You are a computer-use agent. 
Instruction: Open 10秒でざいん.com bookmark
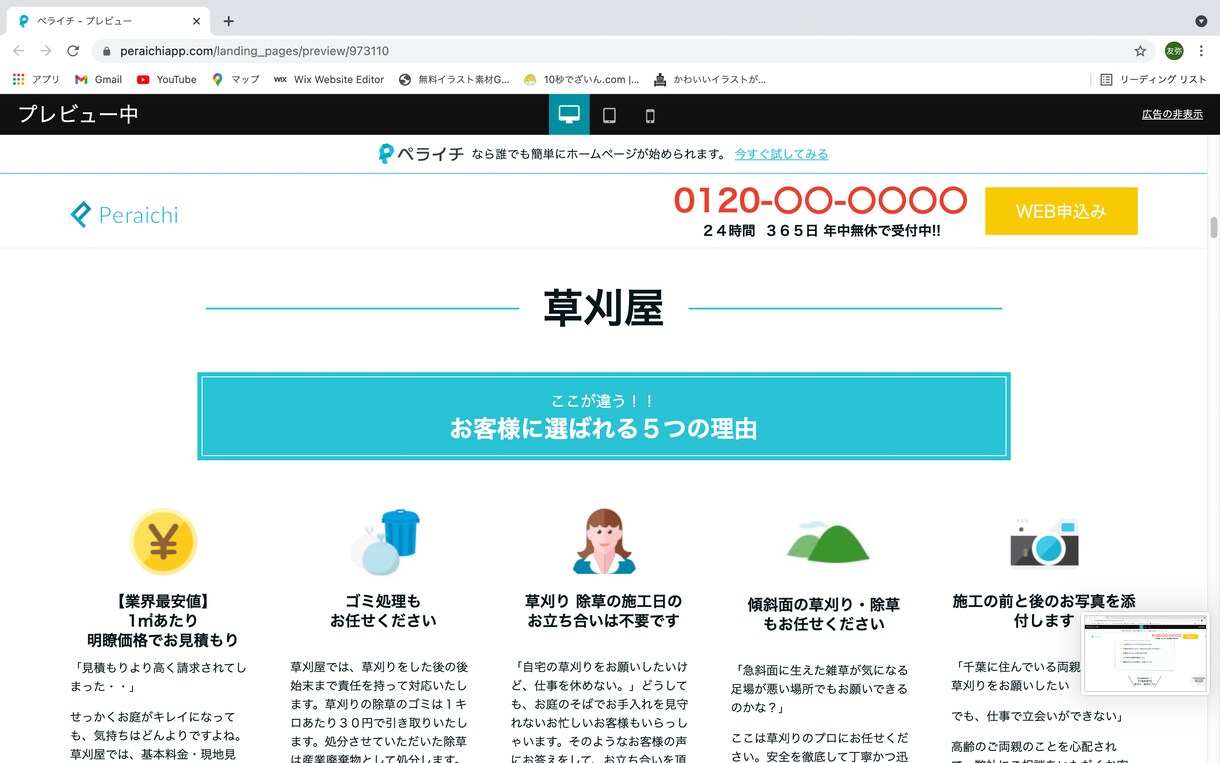pyautogui.click(x=581, y=79)
